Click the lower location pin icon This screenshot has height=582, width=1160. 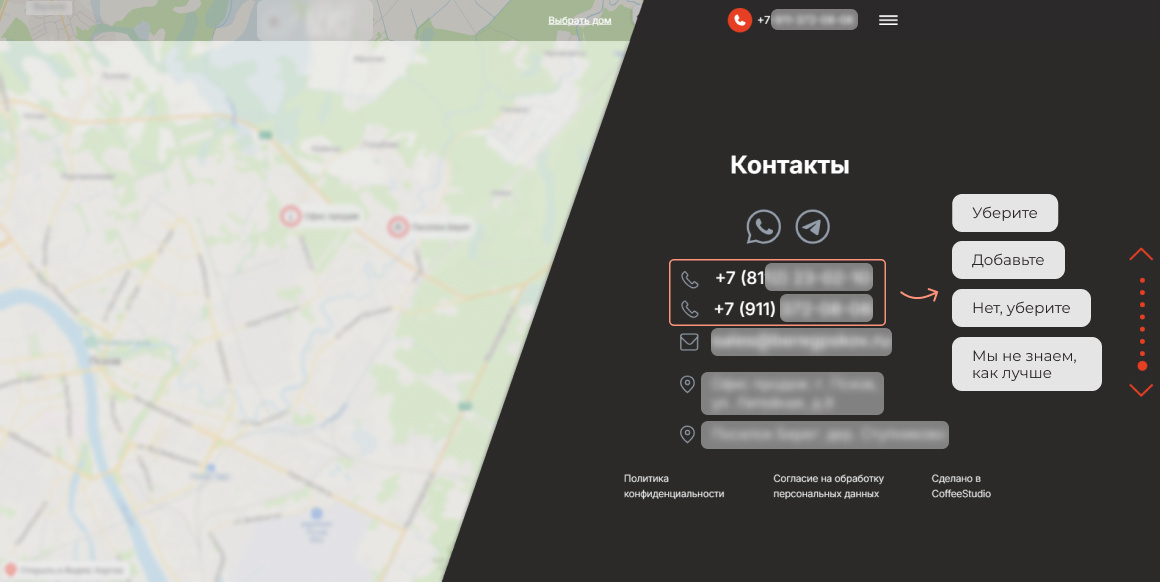pos(687,432)
